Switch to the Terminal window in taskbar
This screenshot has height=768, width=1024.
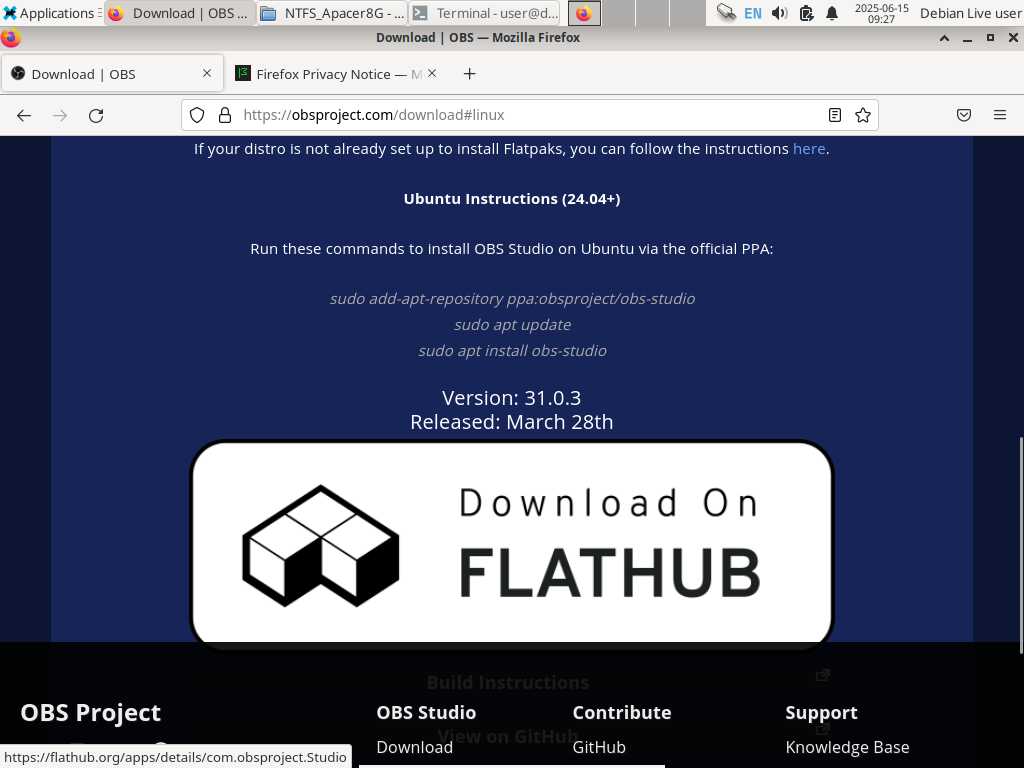point(485,13)
